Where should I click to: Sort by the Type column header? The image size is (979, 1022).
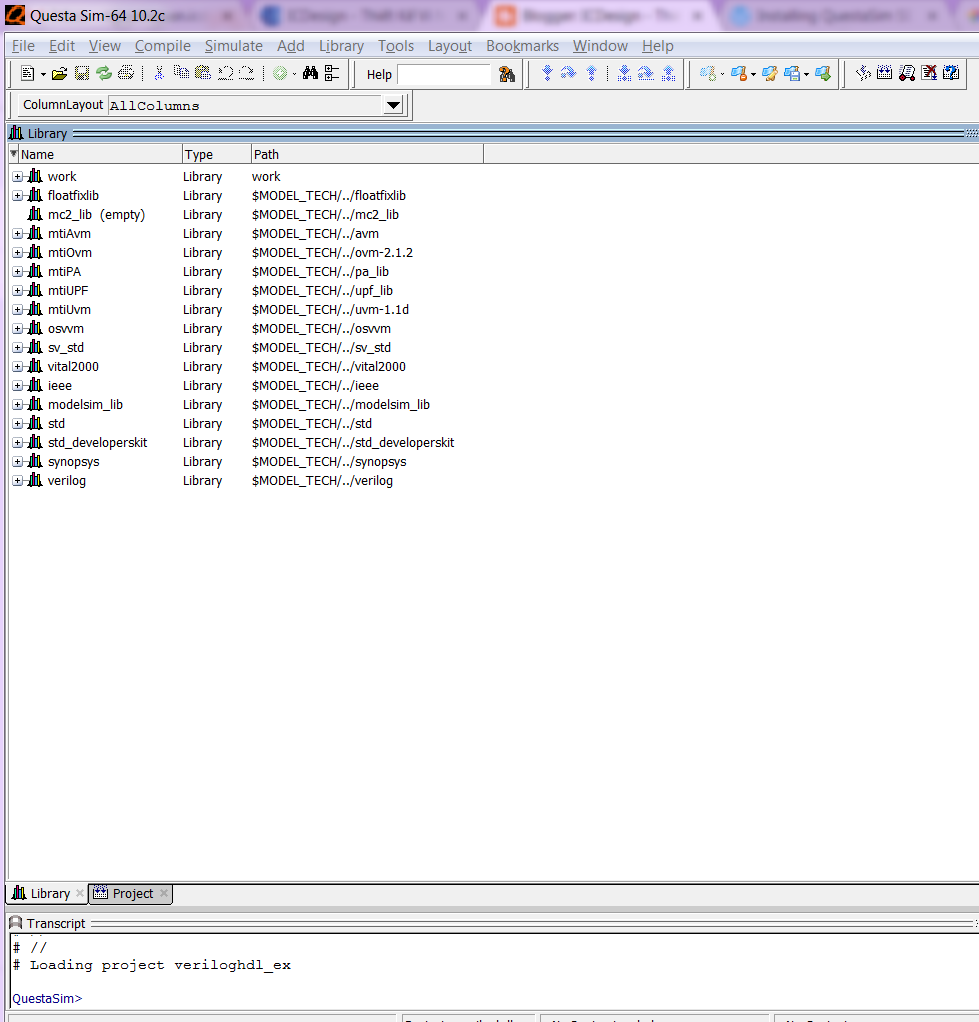point(216,154)
